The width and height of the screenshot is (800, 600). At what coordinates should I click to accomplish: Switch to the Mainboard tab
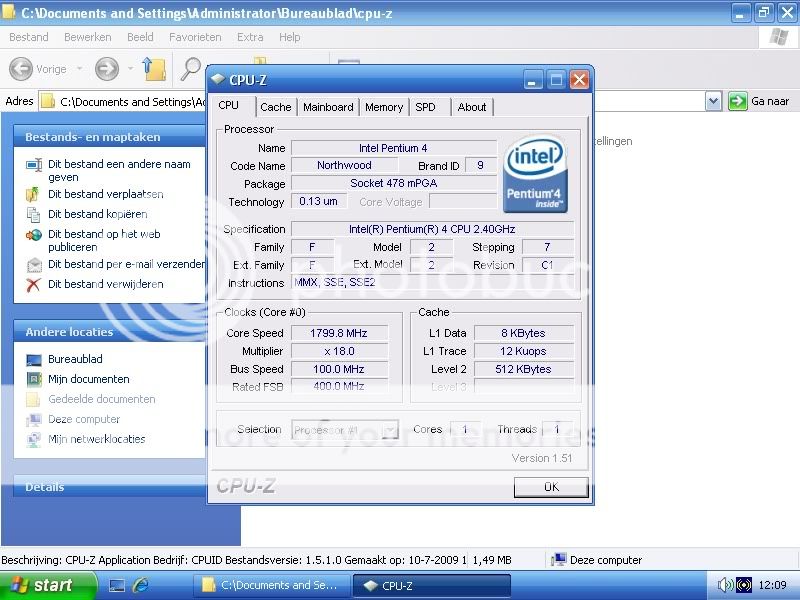tap(328, 107)
